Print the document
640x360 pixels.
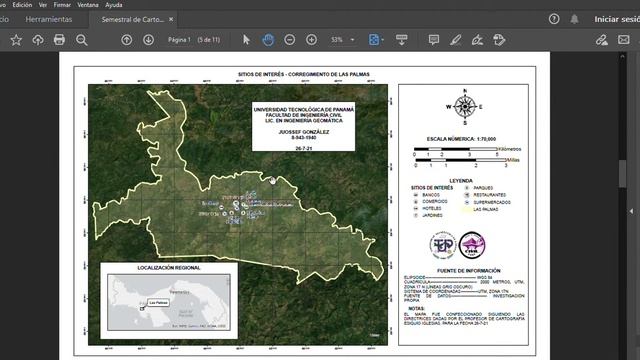coord(59,40)
